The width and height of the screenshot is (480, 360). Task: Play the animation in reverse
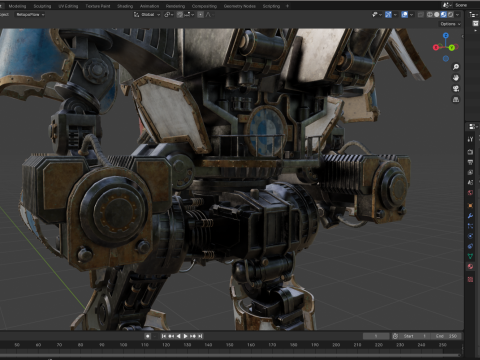[178, 336]
